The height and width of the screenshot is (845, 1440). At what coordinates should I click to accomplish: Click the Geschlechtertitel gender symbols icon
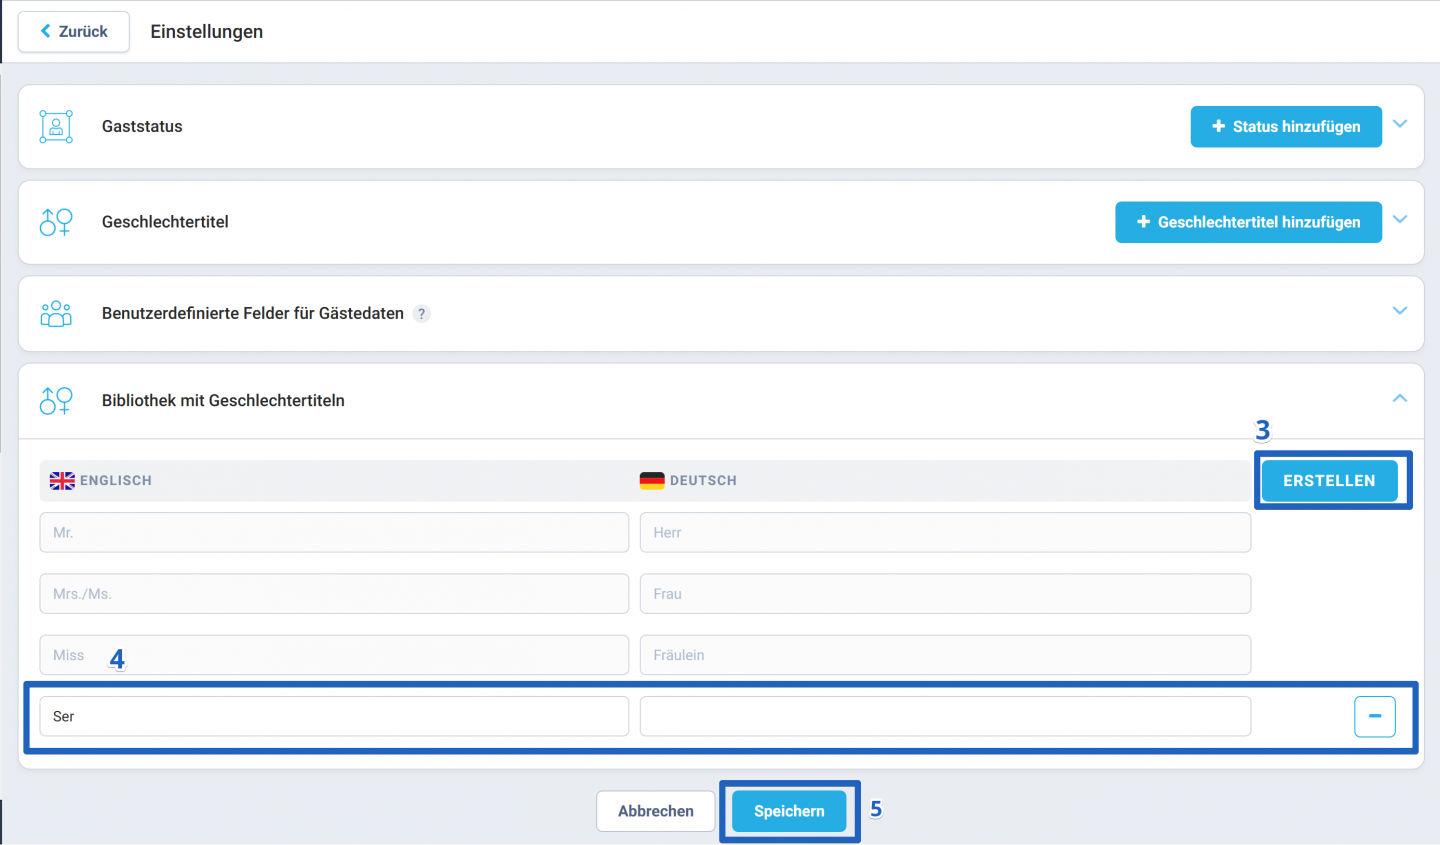(x=56, y=222)
